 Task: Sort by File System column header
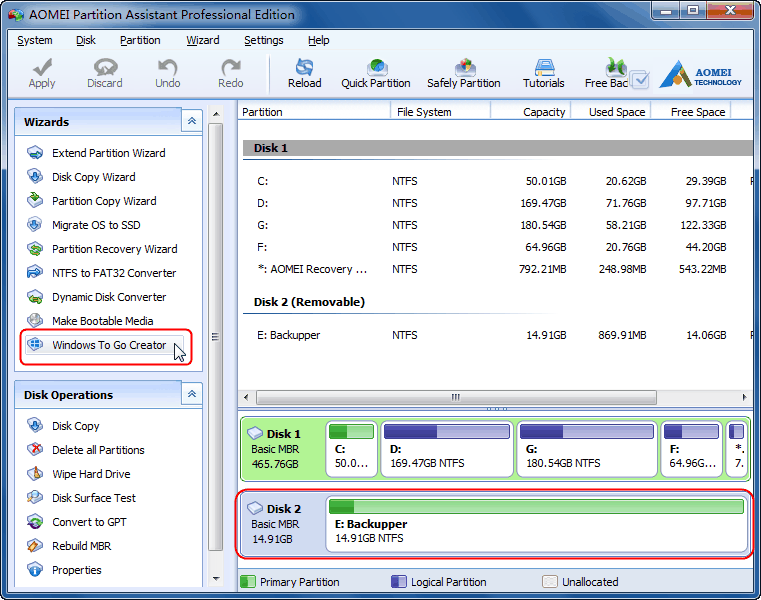(441, 112)
